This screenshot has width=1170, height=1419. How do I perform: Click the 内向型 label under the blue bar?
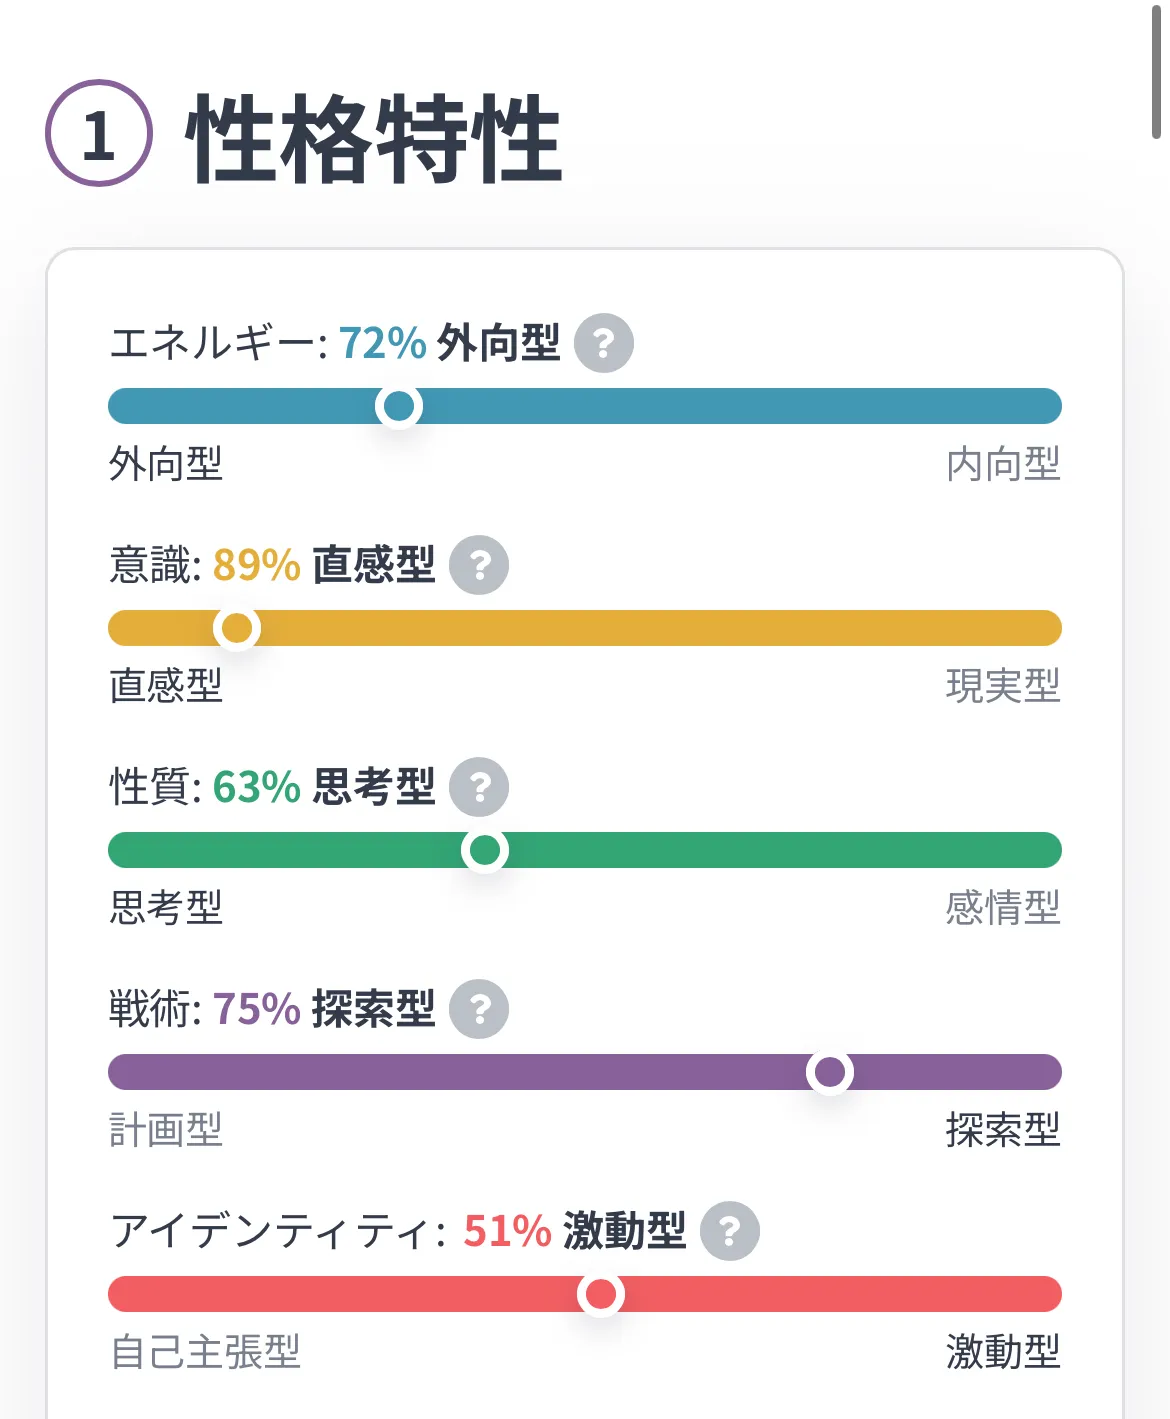(1002, 464)
